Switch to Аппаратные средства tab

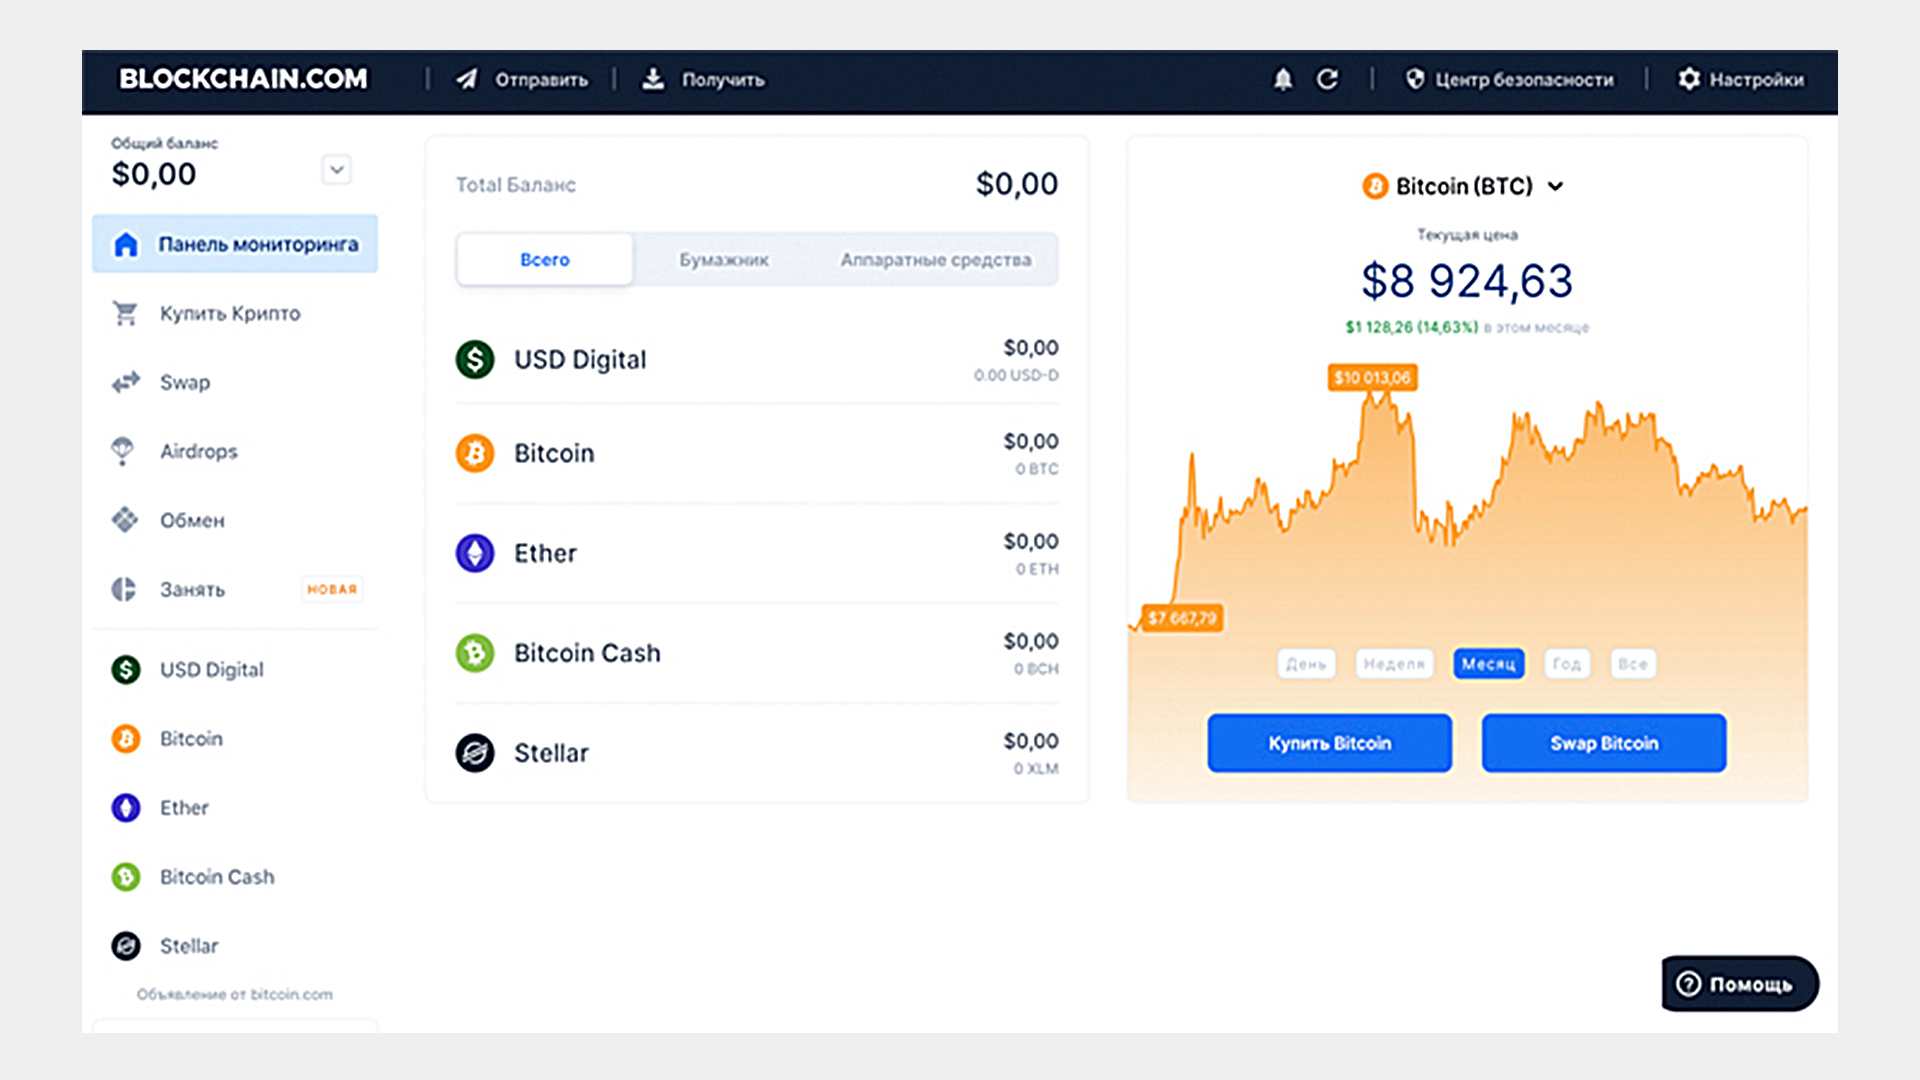(x=935, y=260)
